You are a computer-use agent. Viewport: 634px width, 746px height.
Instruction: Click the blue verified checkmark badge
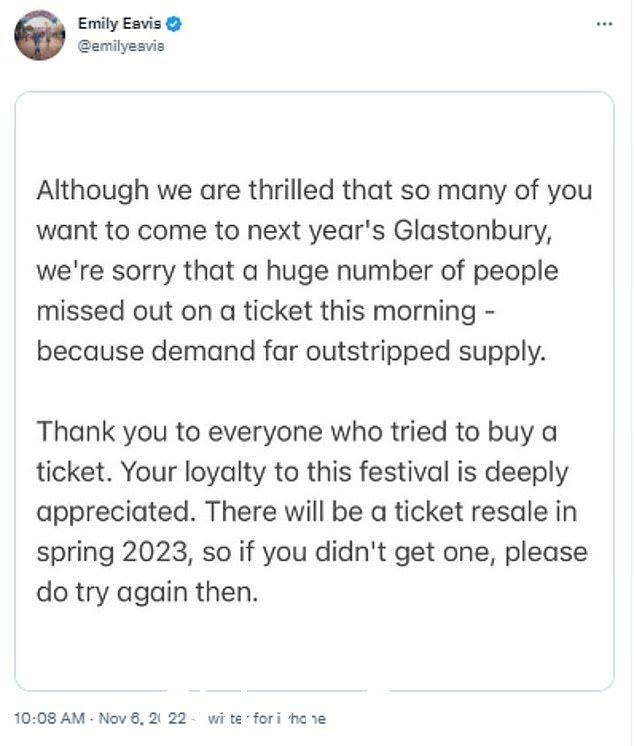pyautogui.click(x=174, y=23)
